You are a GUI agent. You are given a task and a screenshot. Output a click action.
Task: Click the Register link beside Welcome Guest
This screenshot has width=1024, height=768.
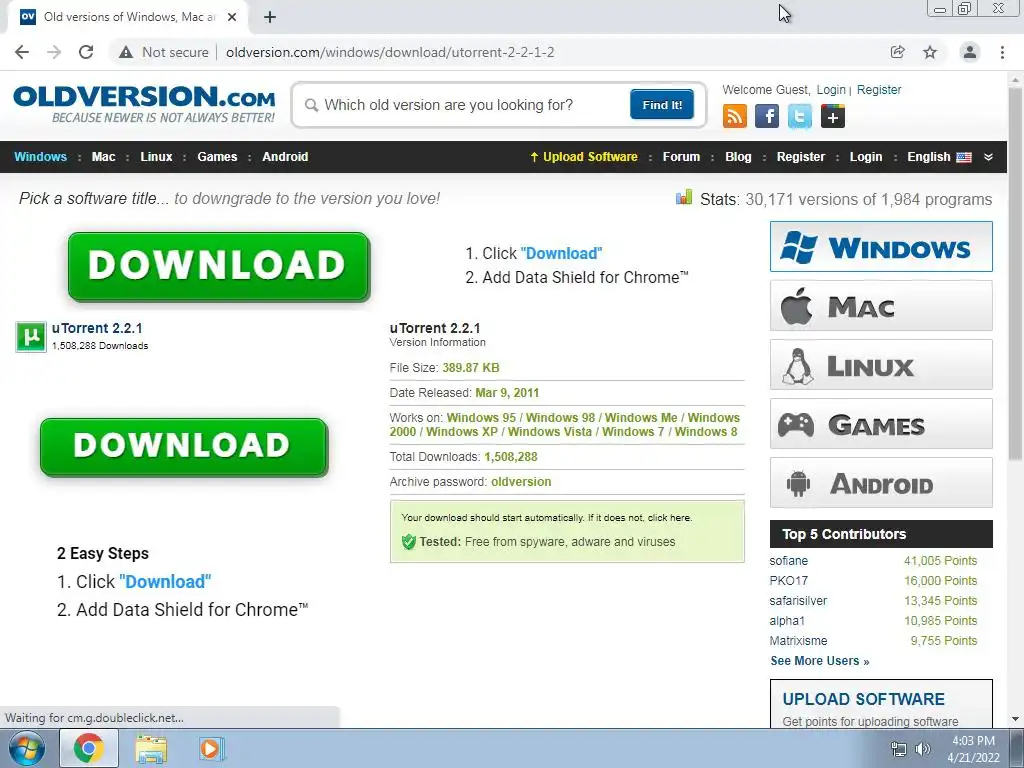pos(878,89)
